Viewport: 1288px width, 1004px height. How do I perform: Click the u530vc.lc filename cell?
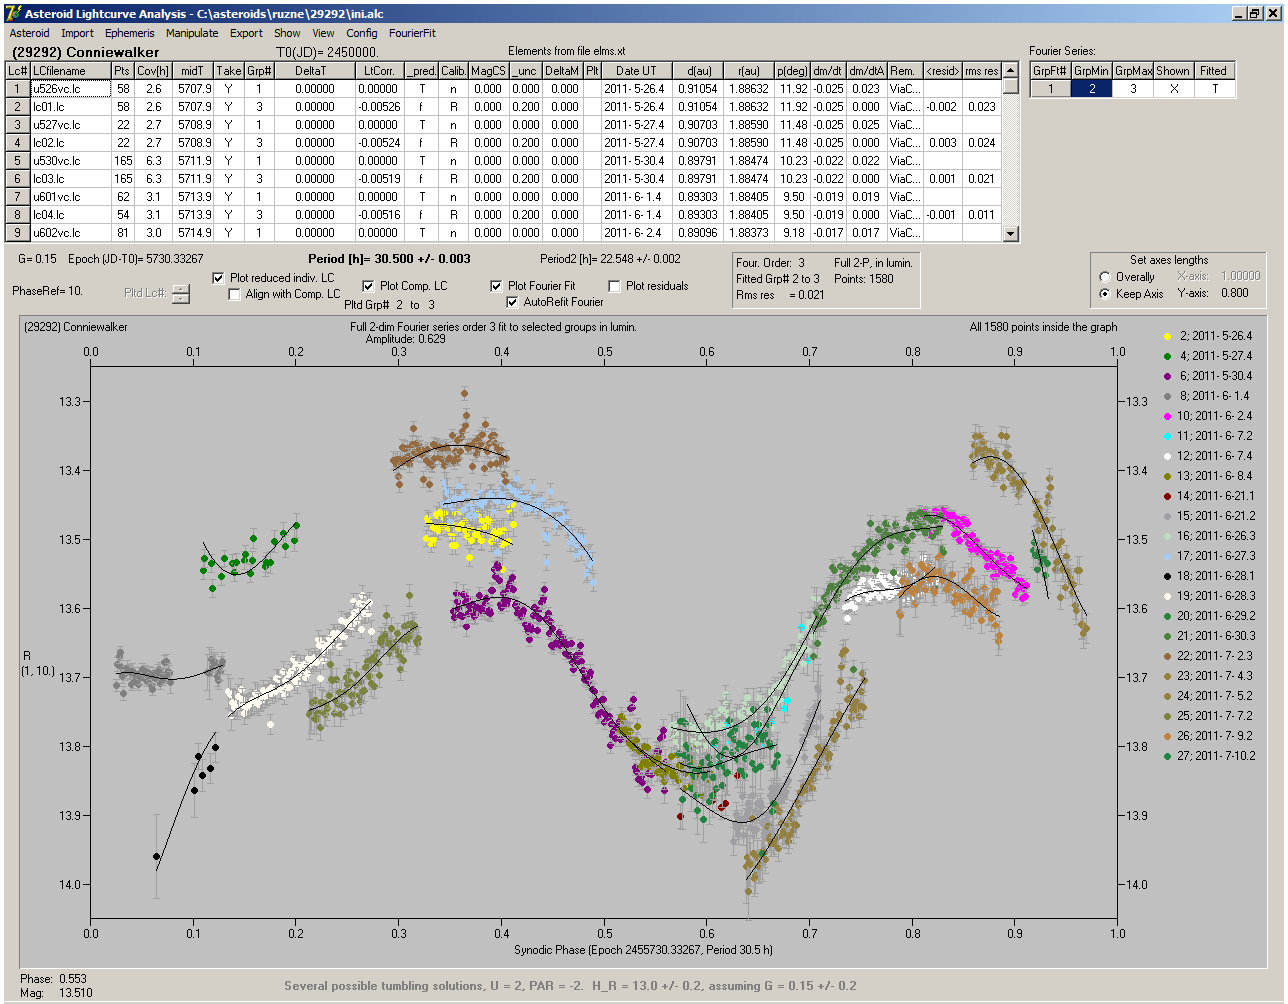(71, 161)
